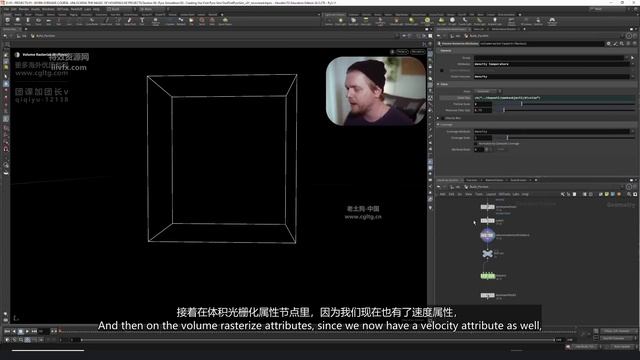Screen dimensions: 640x360
Task: Collapse the Filter parameter section
Action: (438, 84)
